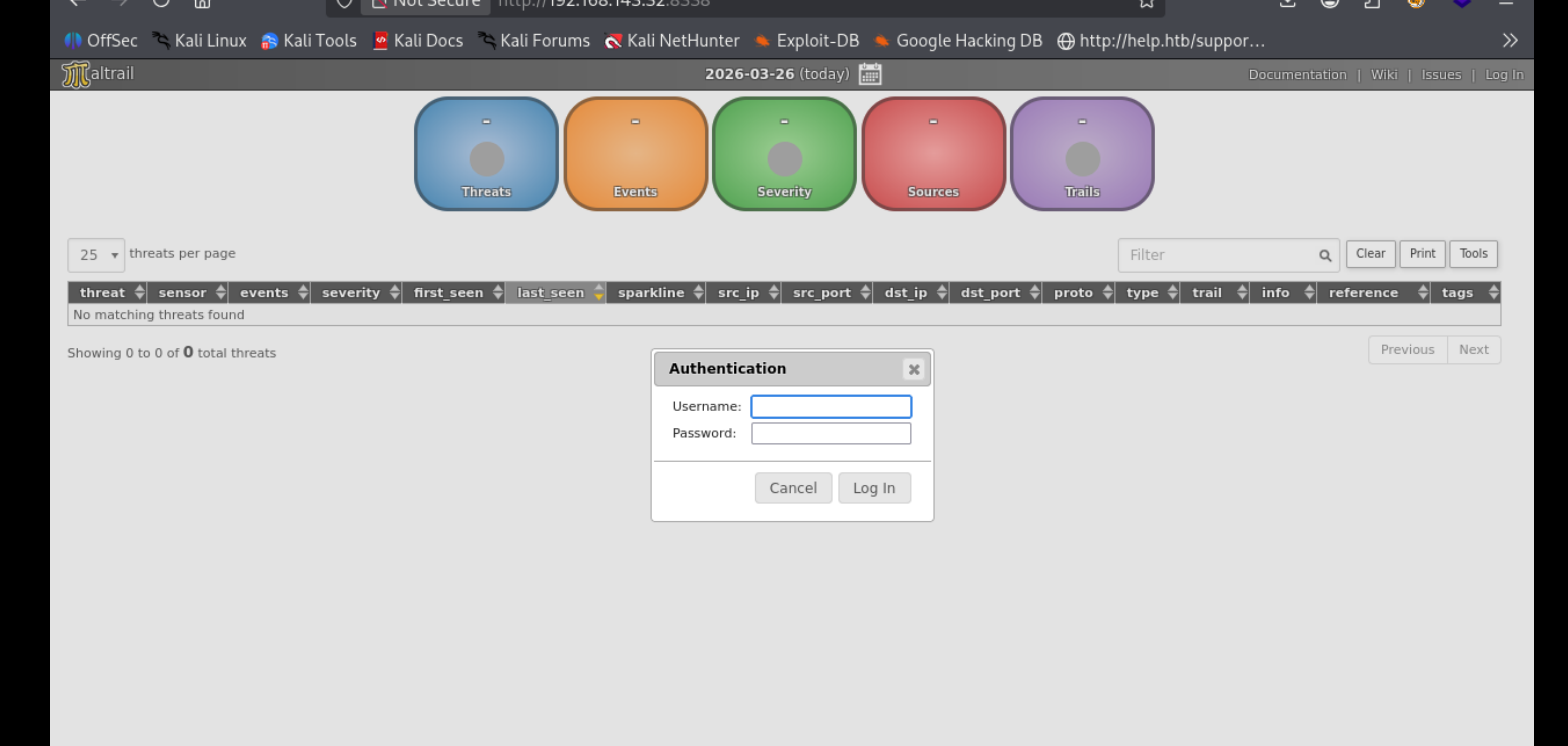This screenshot has height=746, width=1568.
Task: Select the orange Events summary tile
Action: coord(635,154)
